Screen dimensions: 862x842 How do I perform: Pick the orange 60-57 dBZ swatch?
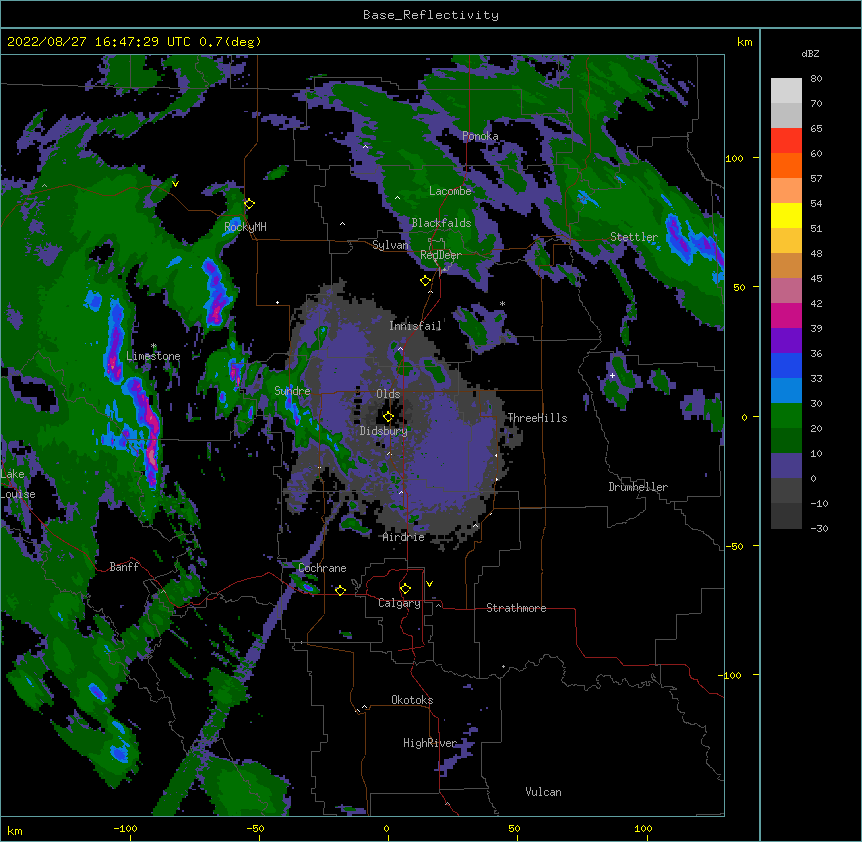[x=786, y=165]
